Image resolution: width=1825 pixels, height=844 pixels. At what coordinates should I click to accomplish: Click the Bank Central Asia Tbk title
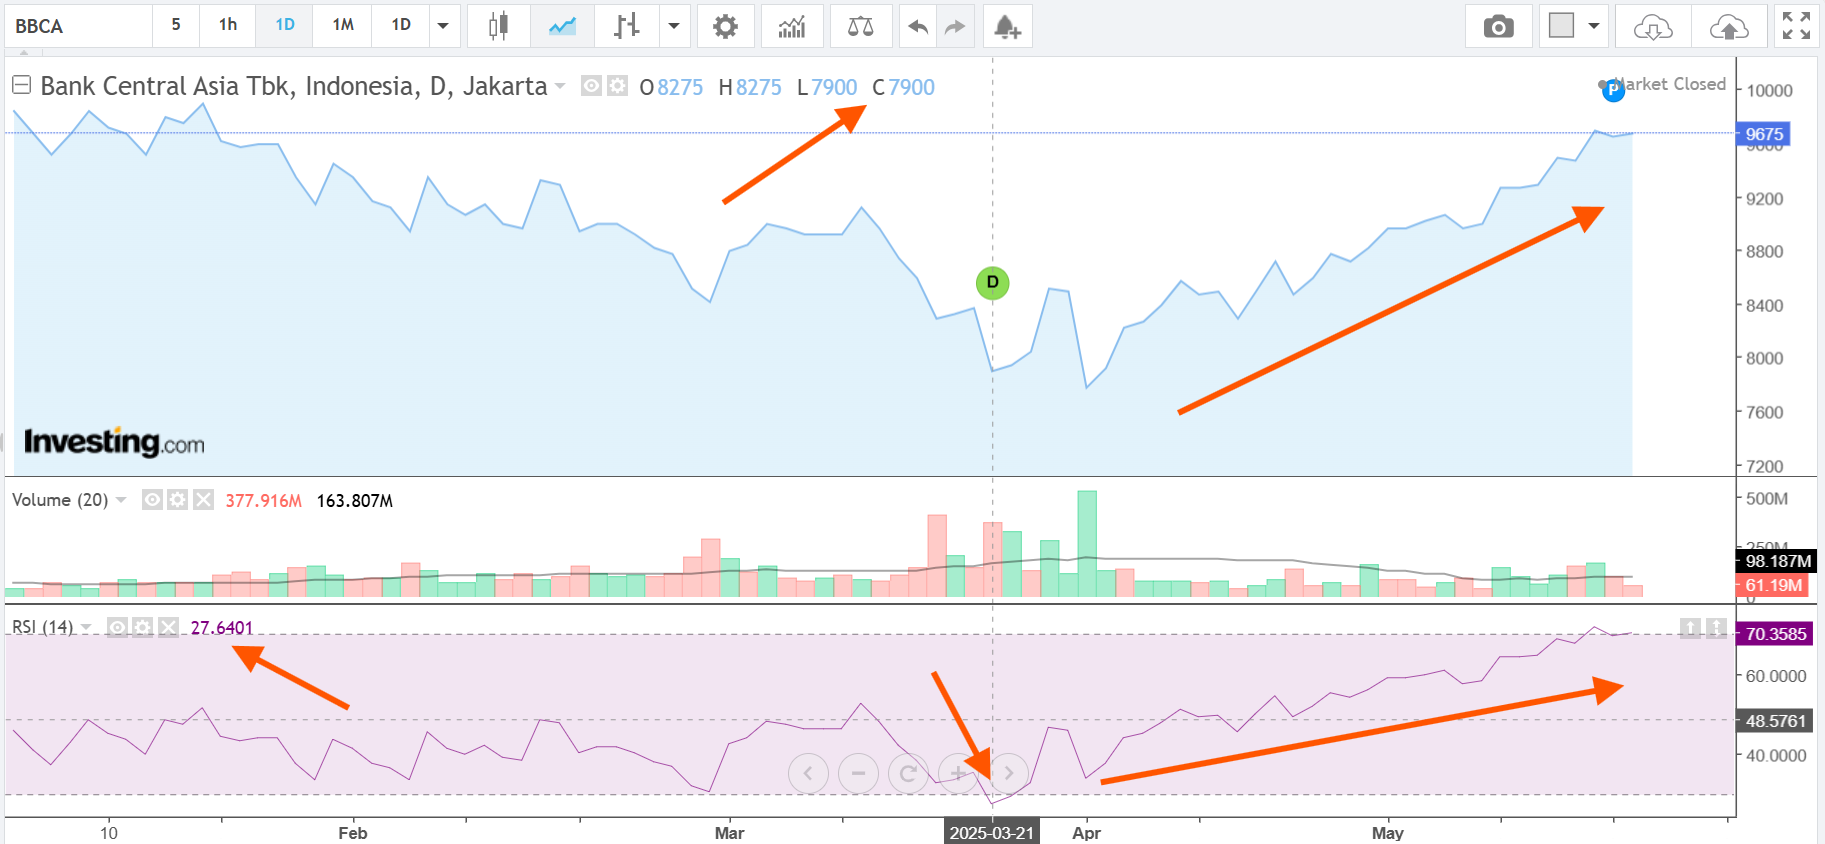pyautogui.click(x=294, y=86)
